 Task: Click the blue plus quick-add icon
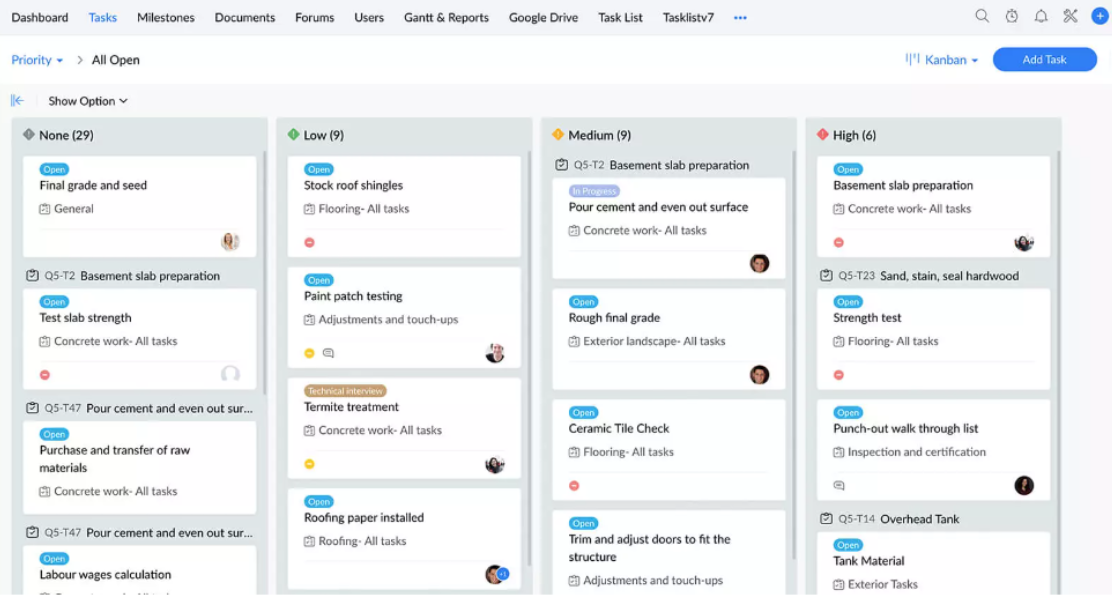[x=1099, y=16]
